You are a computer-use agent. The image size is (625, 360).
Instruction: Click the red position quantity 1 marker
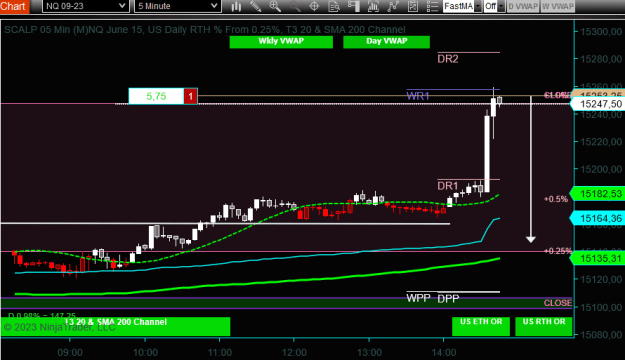pyautogui.click(x=191, y=96)
